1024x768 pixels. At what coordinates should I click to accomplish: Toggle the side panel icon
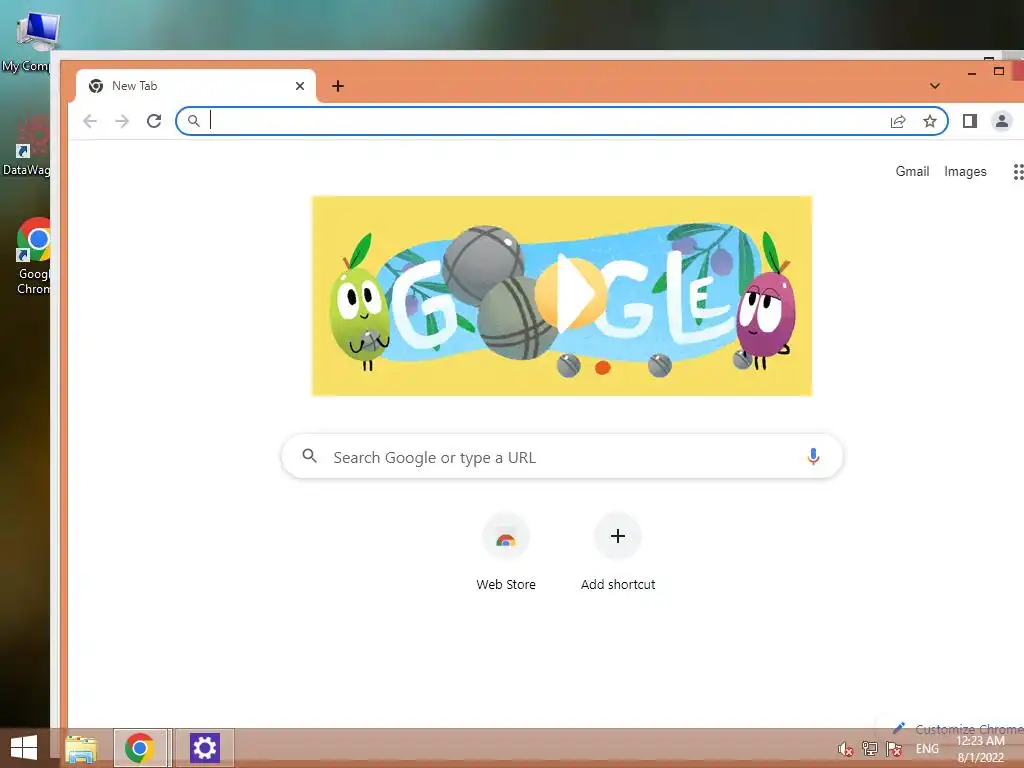pyautogui.click(x=970, y=121)
